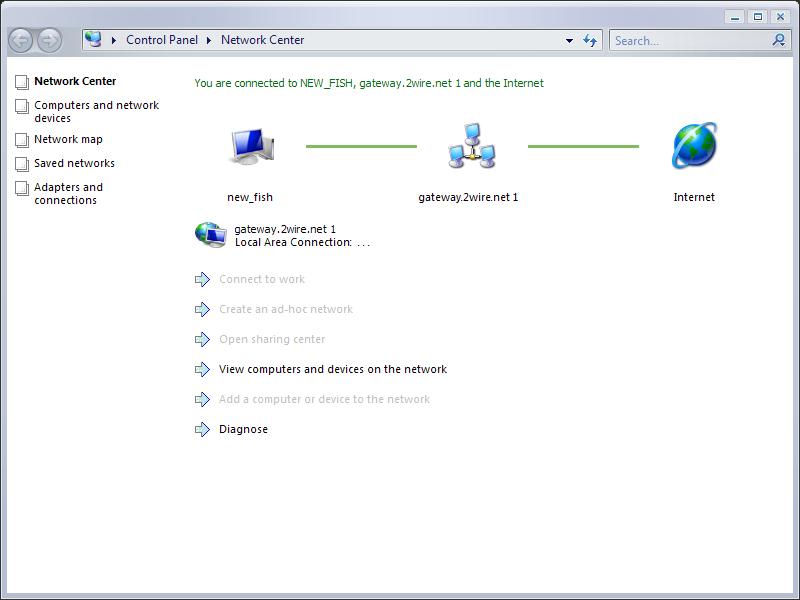
Task: Click View computers and devices on the network
Action: click(333, 369)
